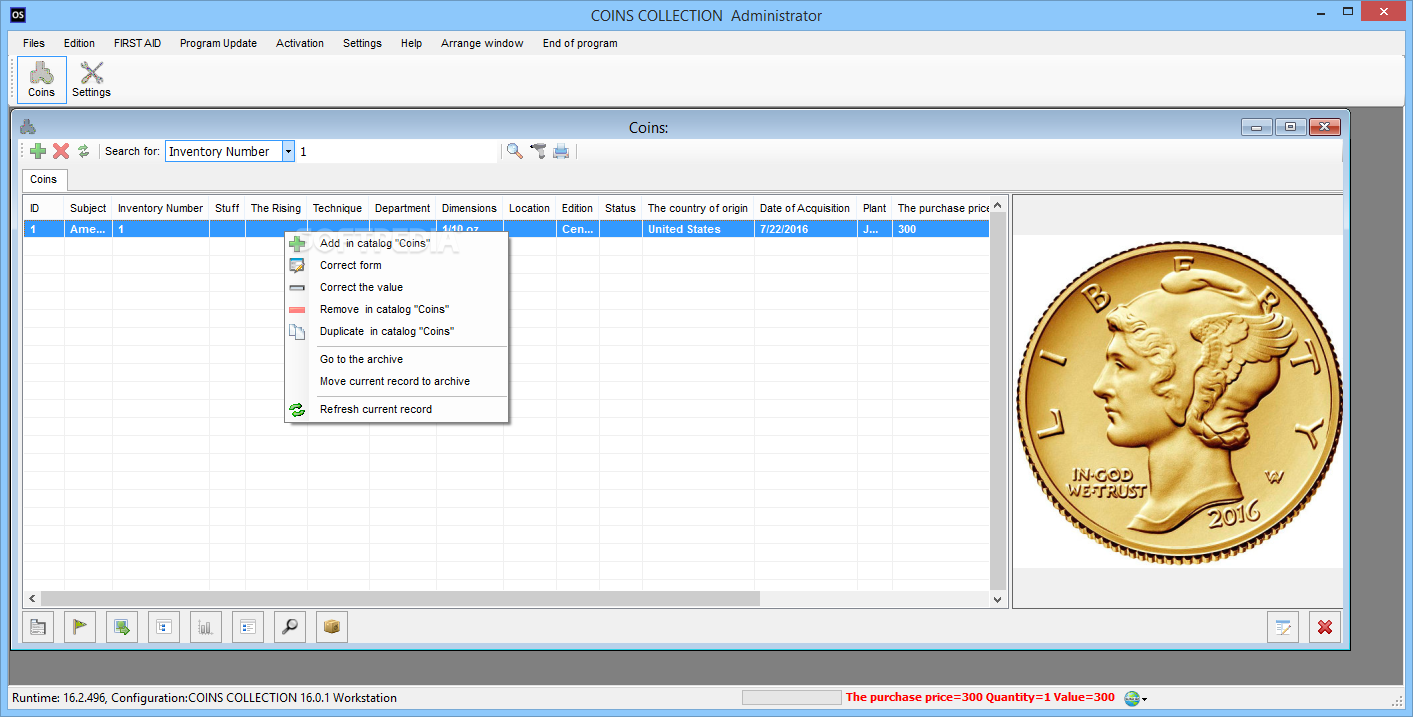
Task: Click the document list icon at bottom left
Action: (x=38, y=627)
